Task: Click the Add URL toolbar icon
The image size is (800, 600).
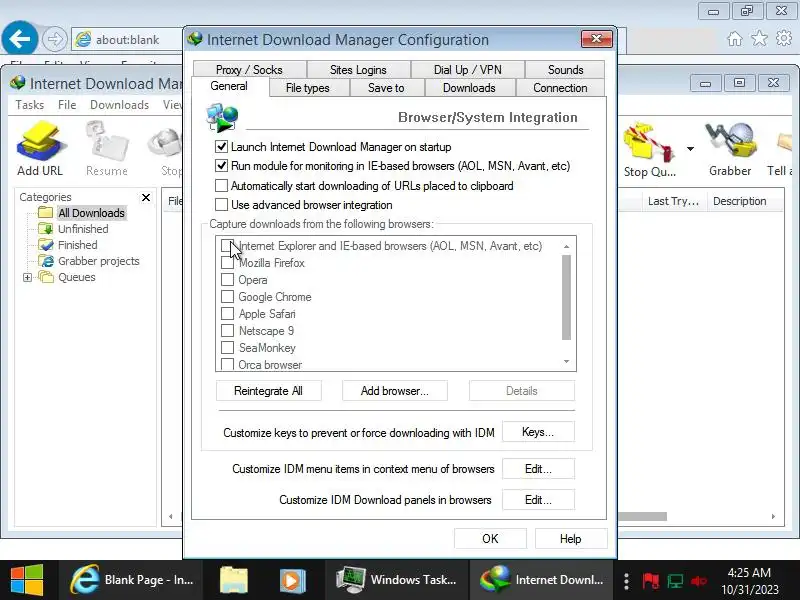Action: point(40,148)
